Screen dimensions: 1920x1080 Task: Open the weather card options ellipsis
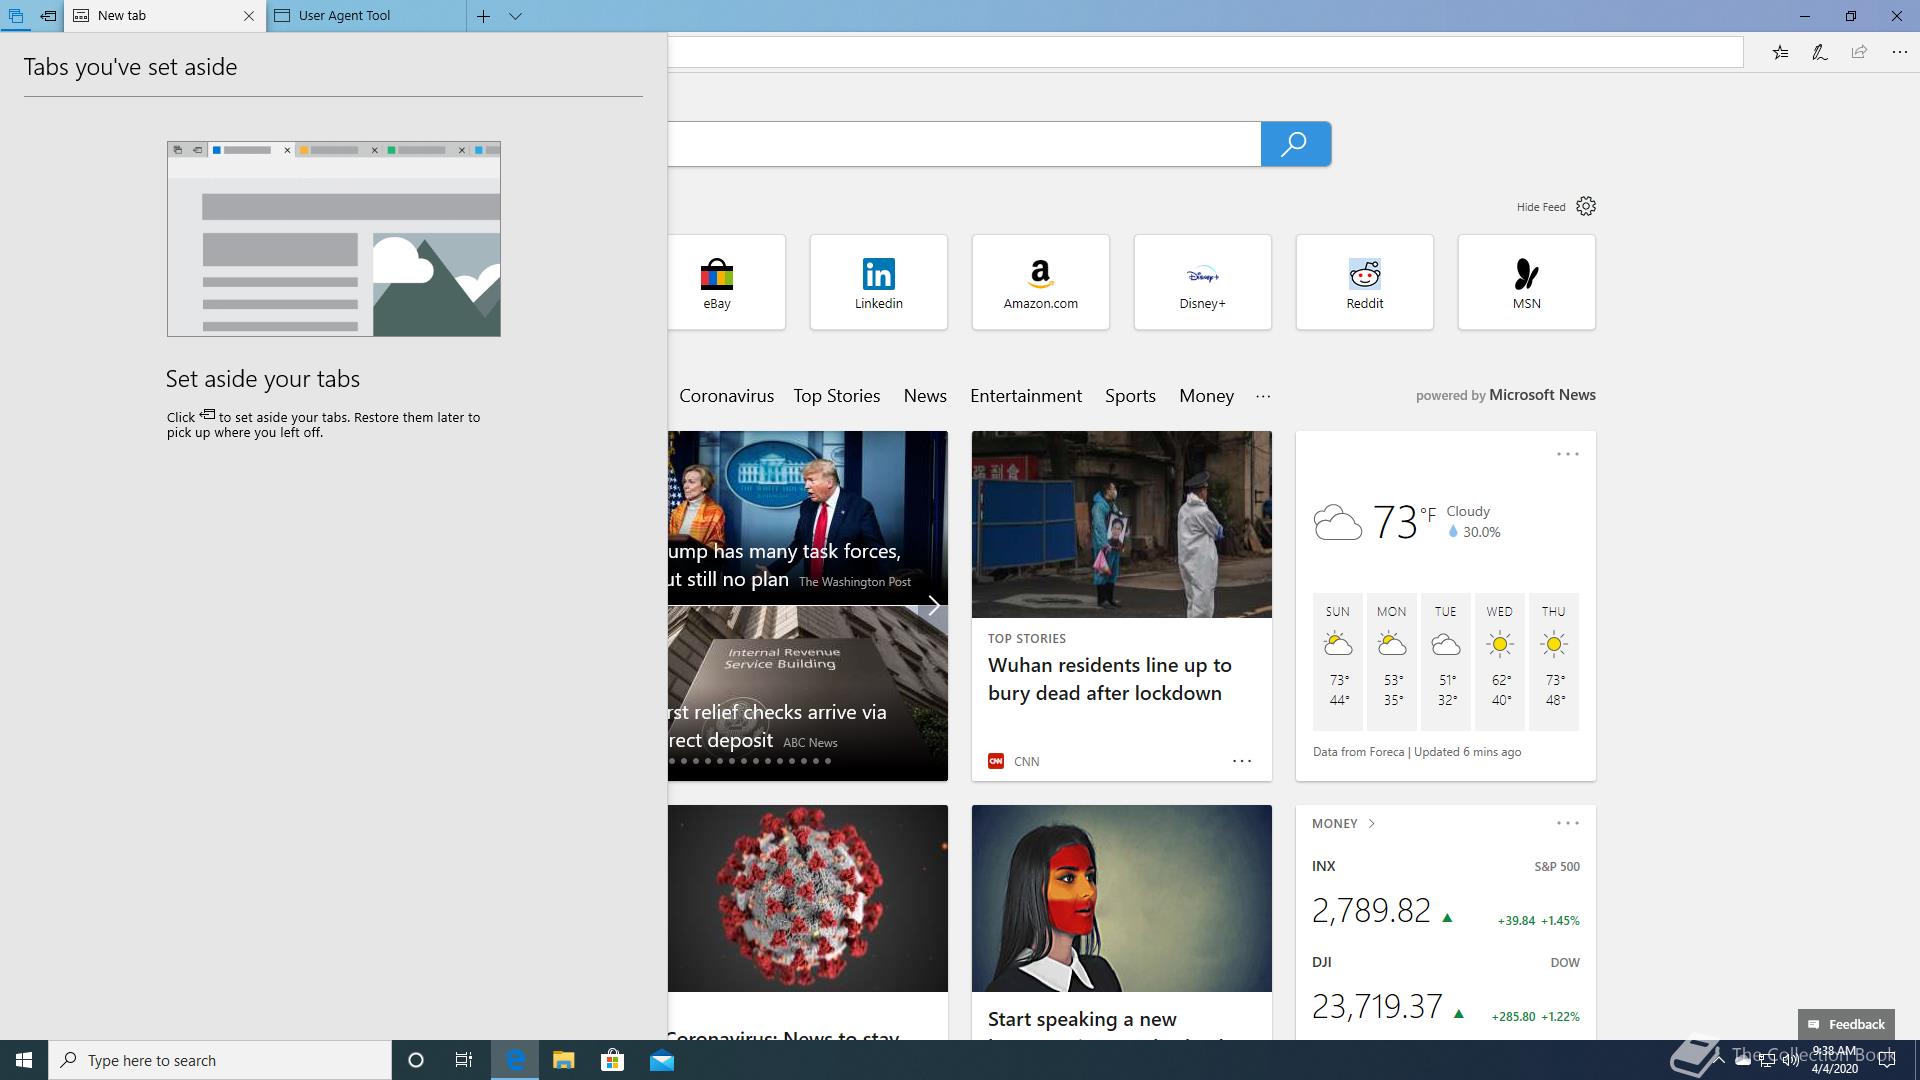coord(1568,454)
